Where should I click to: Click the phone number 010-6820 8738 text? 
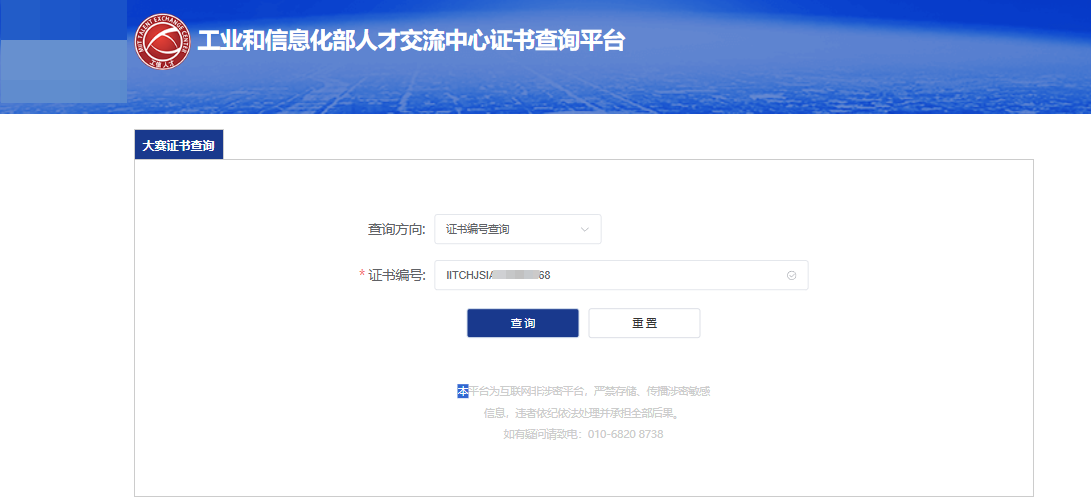(x=626, y=434)
